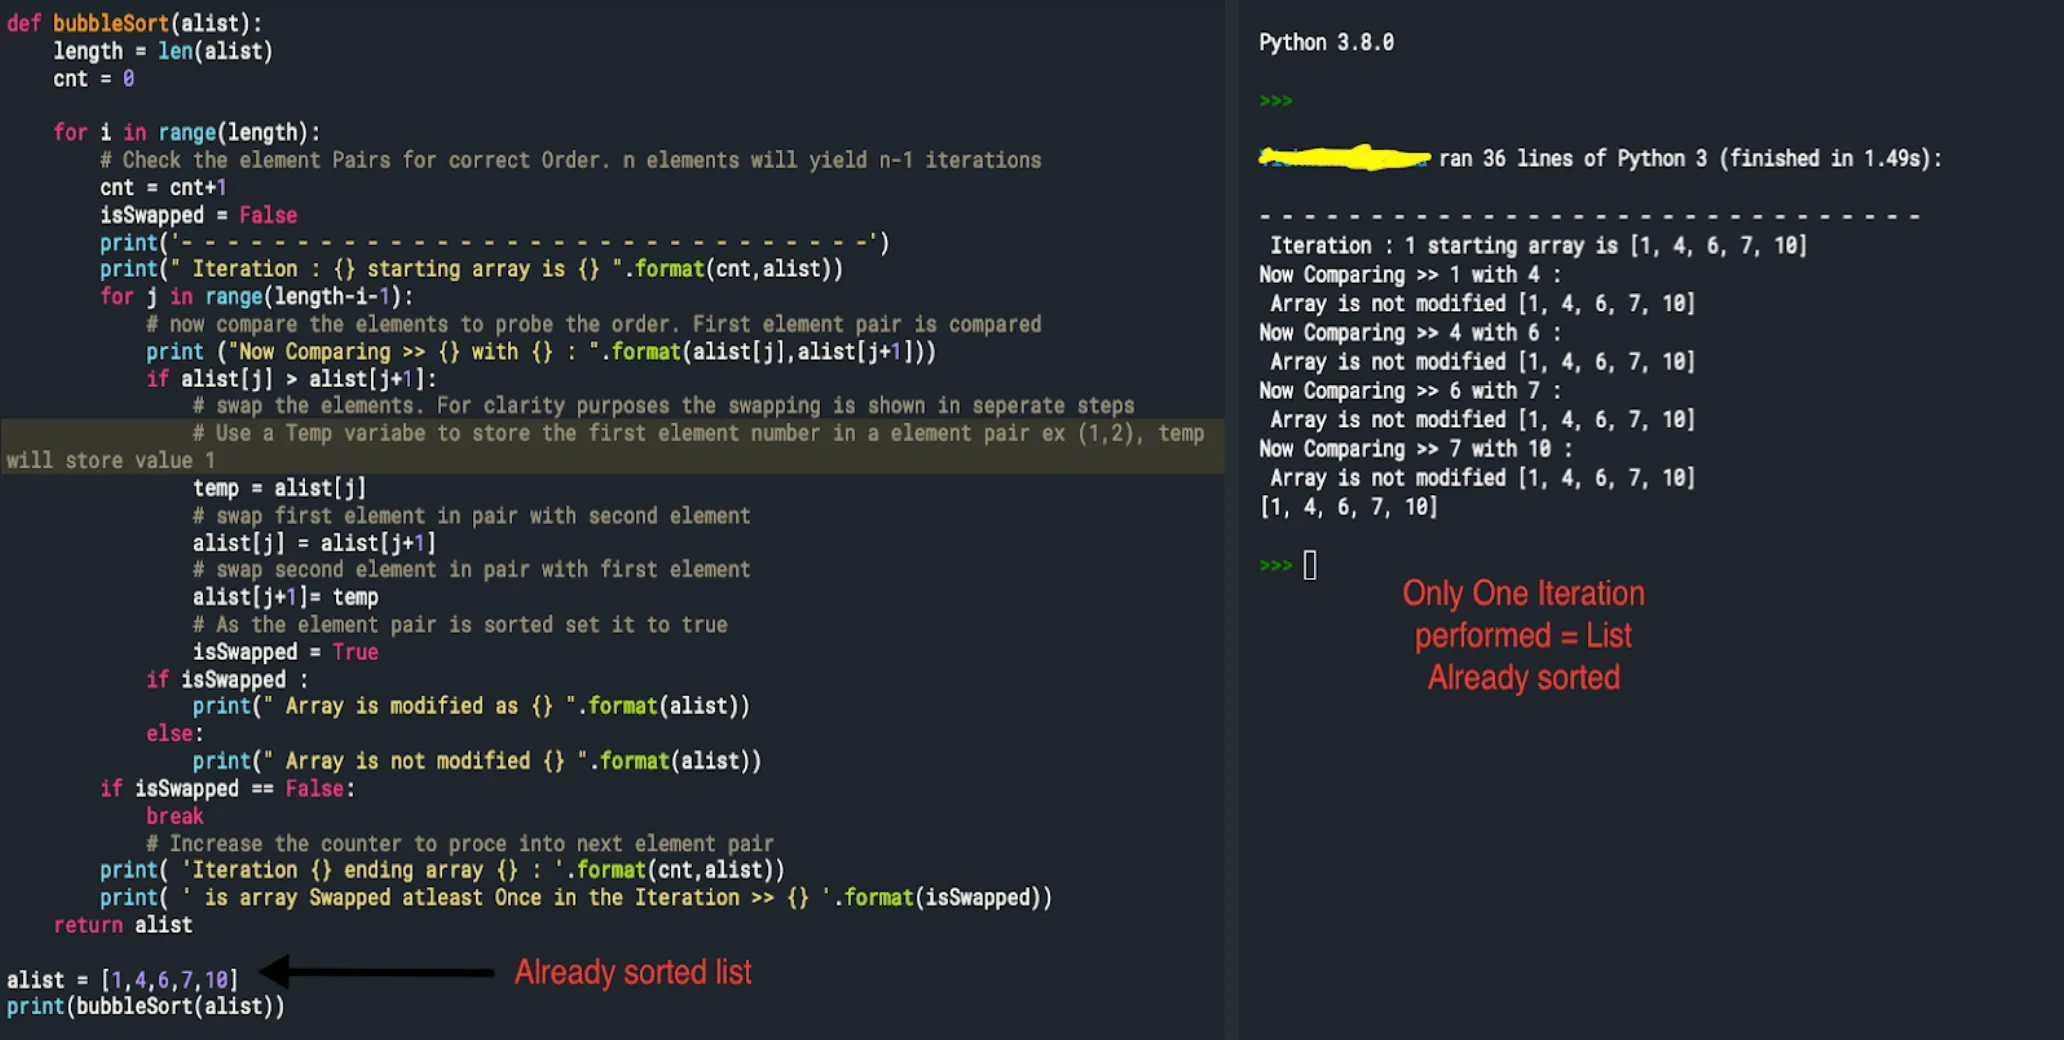Click the 'Array is not modified' output under '7 with 10'
This screenshot has height=1040, width=2064.
pyautogui.click(x=1482, y=478)
